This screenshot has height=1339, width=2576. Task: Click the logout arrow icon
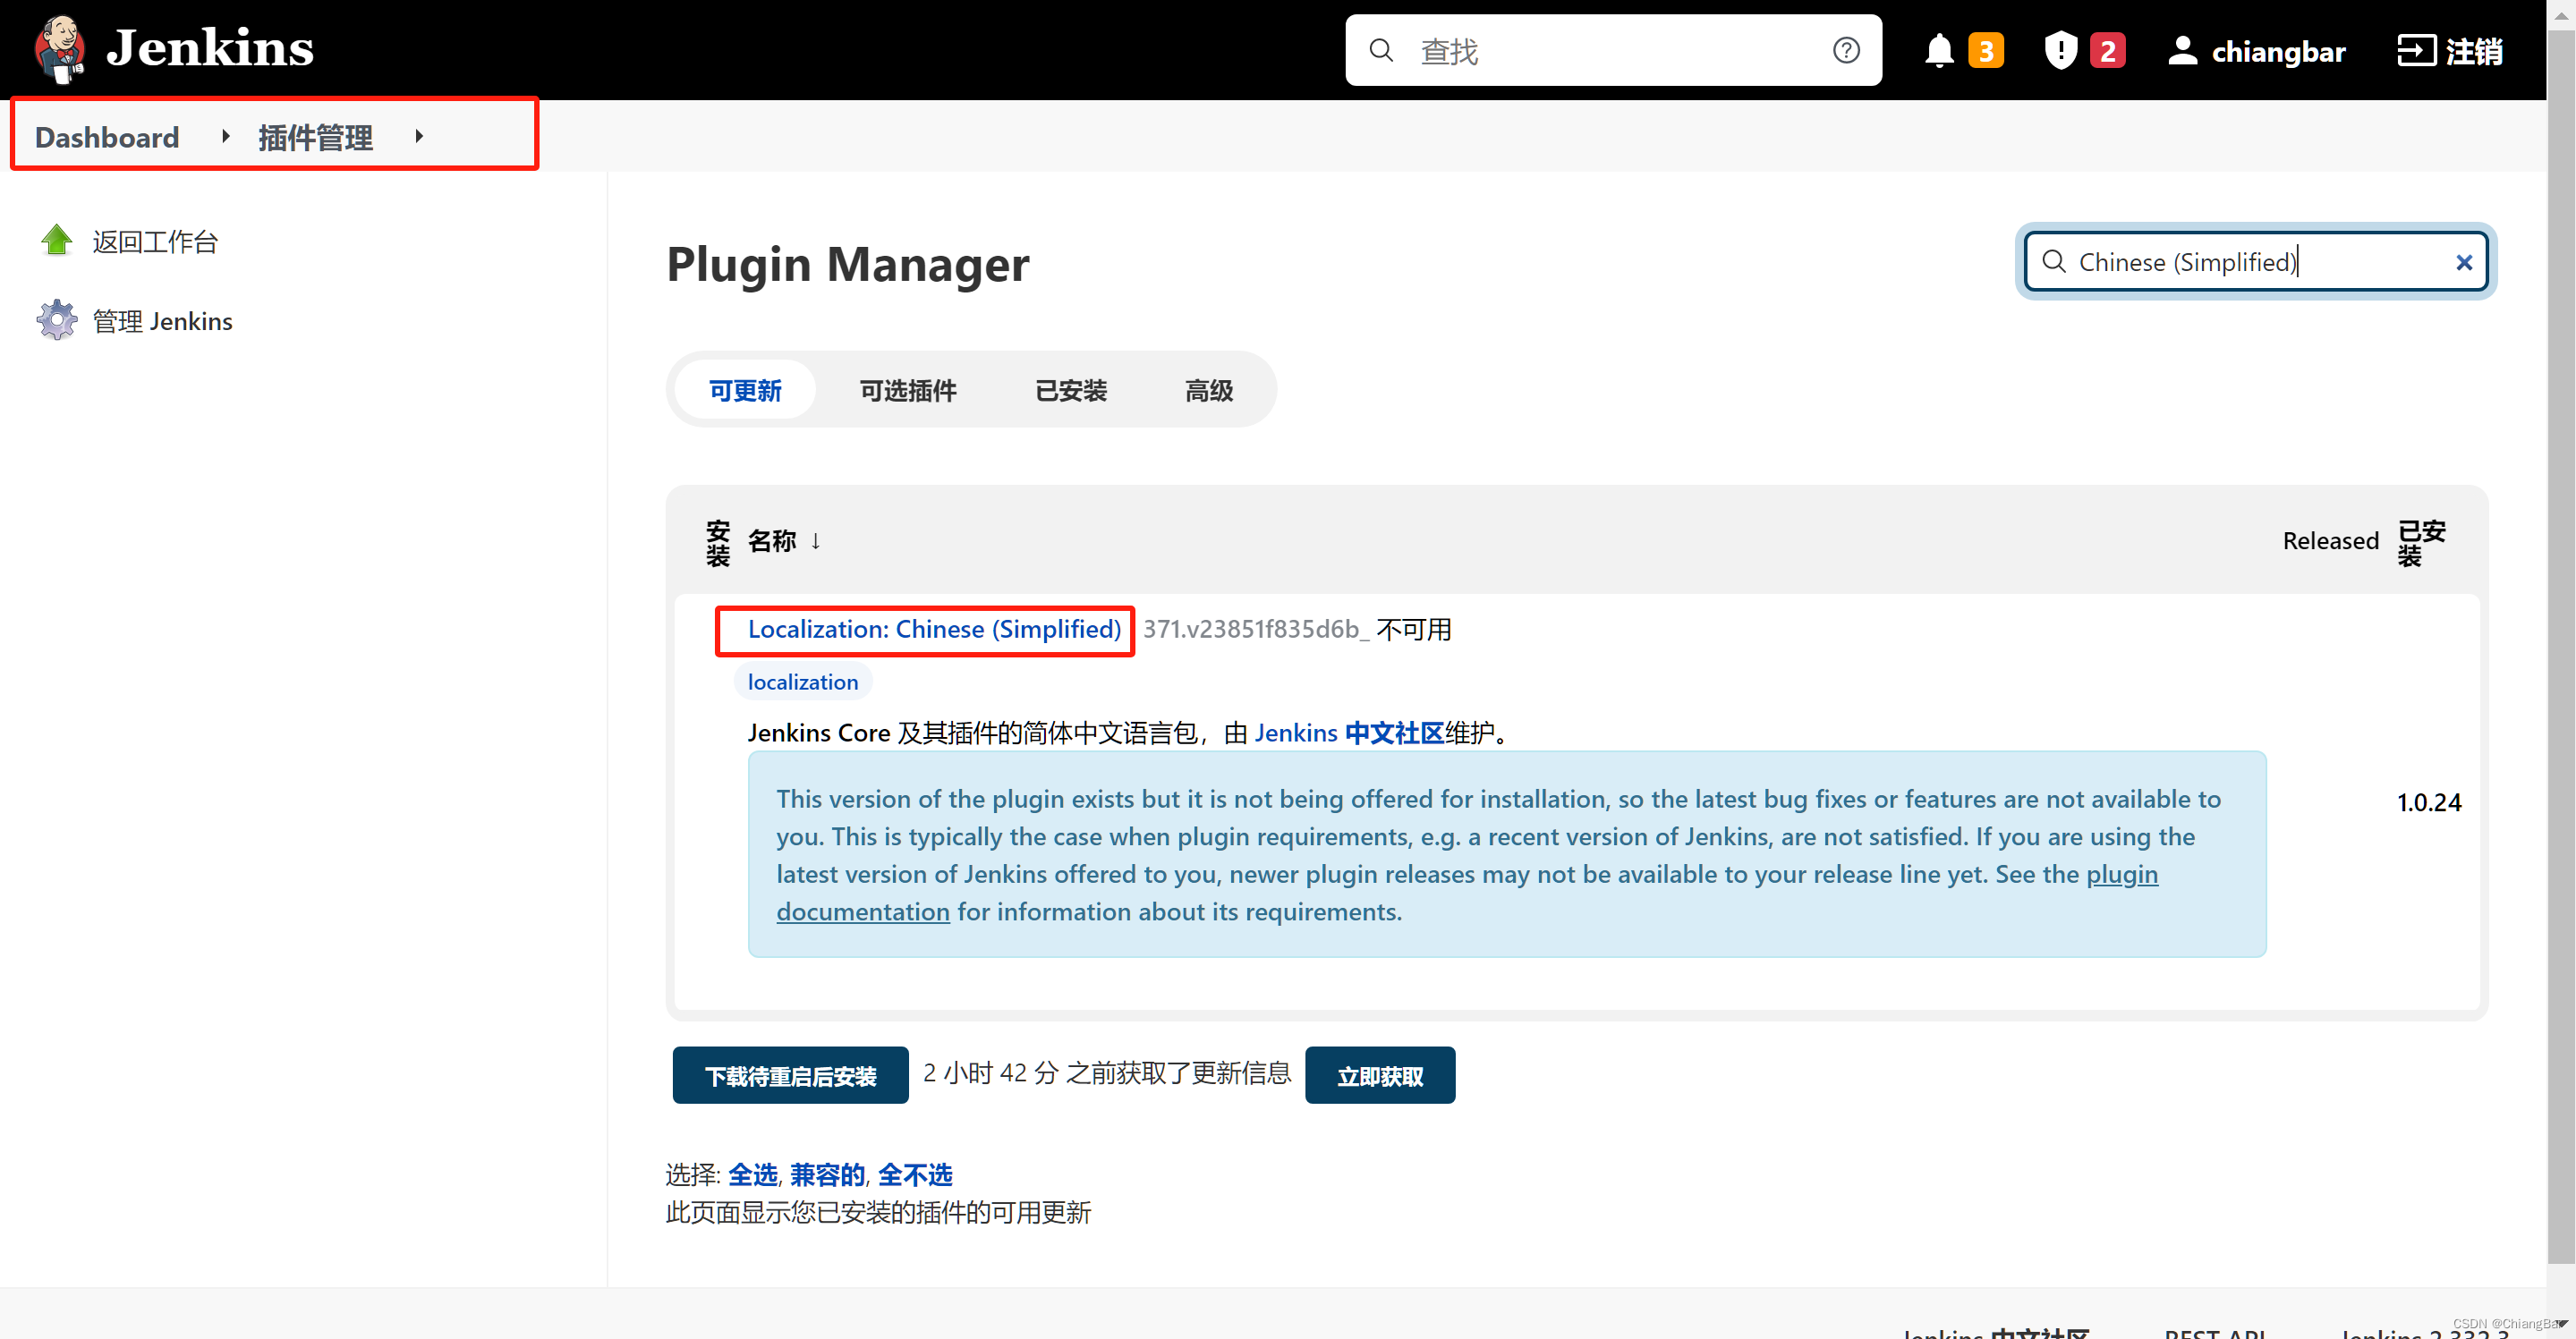pos(2416,50)
